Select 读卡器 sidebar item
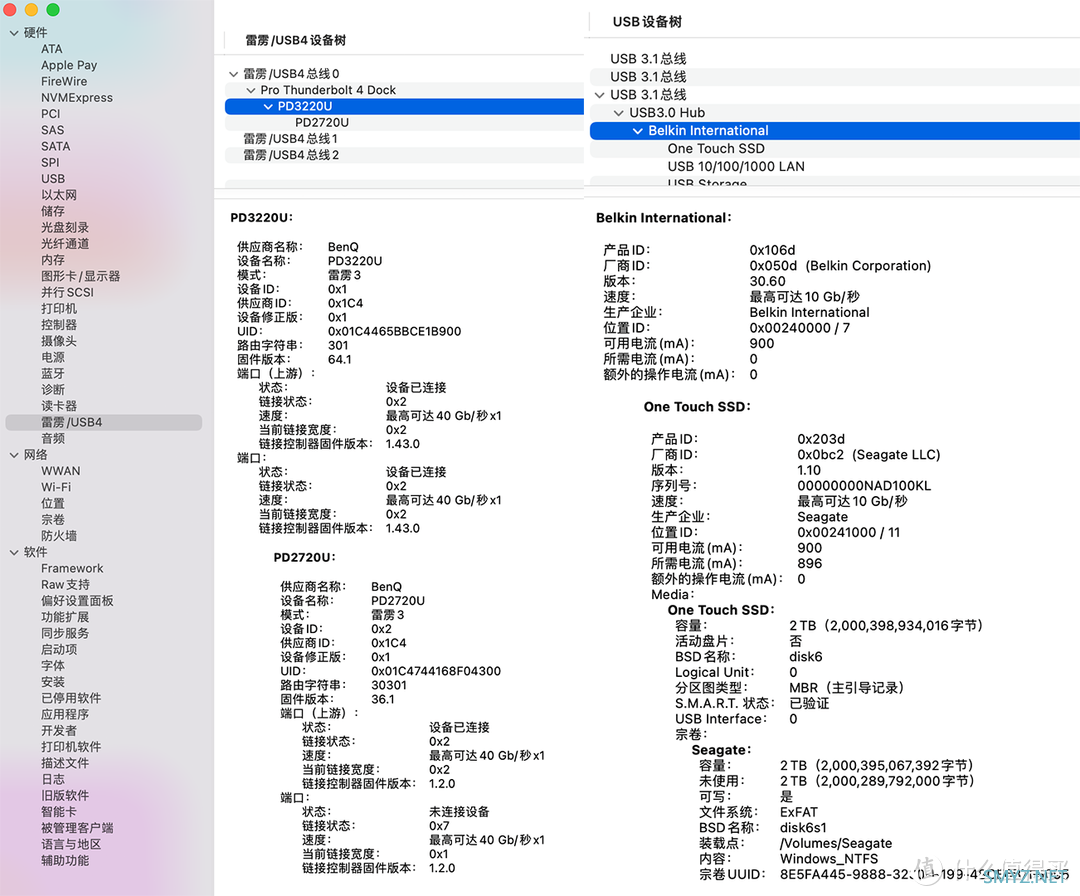1080x896 pixels. (59, 406)
